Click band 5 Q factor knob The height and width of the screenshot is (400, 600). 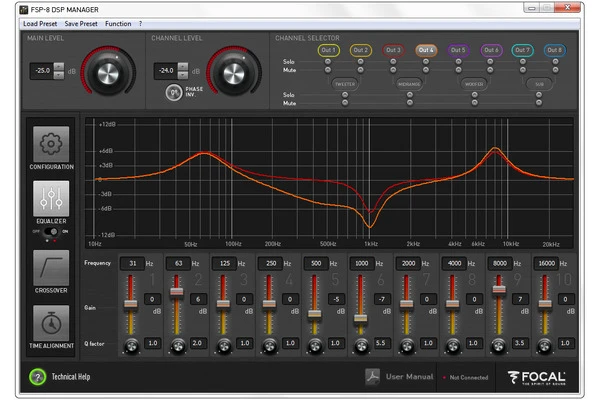click(315, 346)
